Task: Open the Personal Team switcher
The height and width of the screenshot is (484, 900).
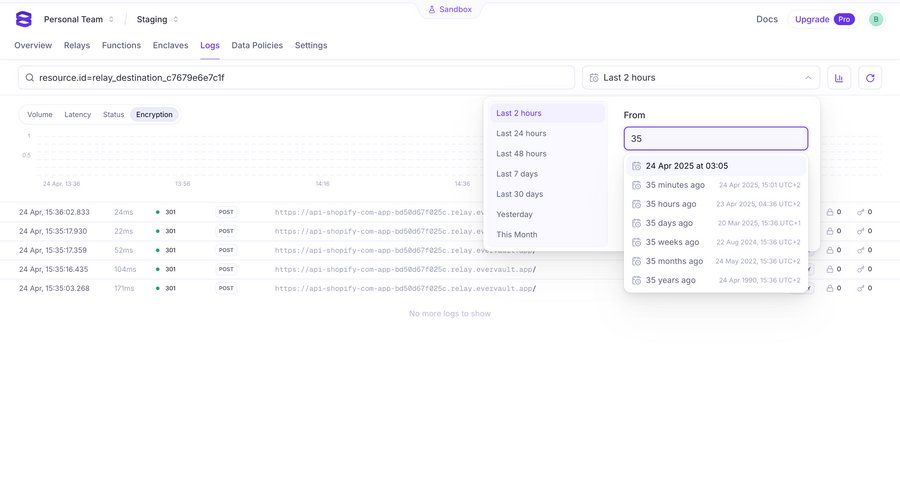Action: click(79, 19)
